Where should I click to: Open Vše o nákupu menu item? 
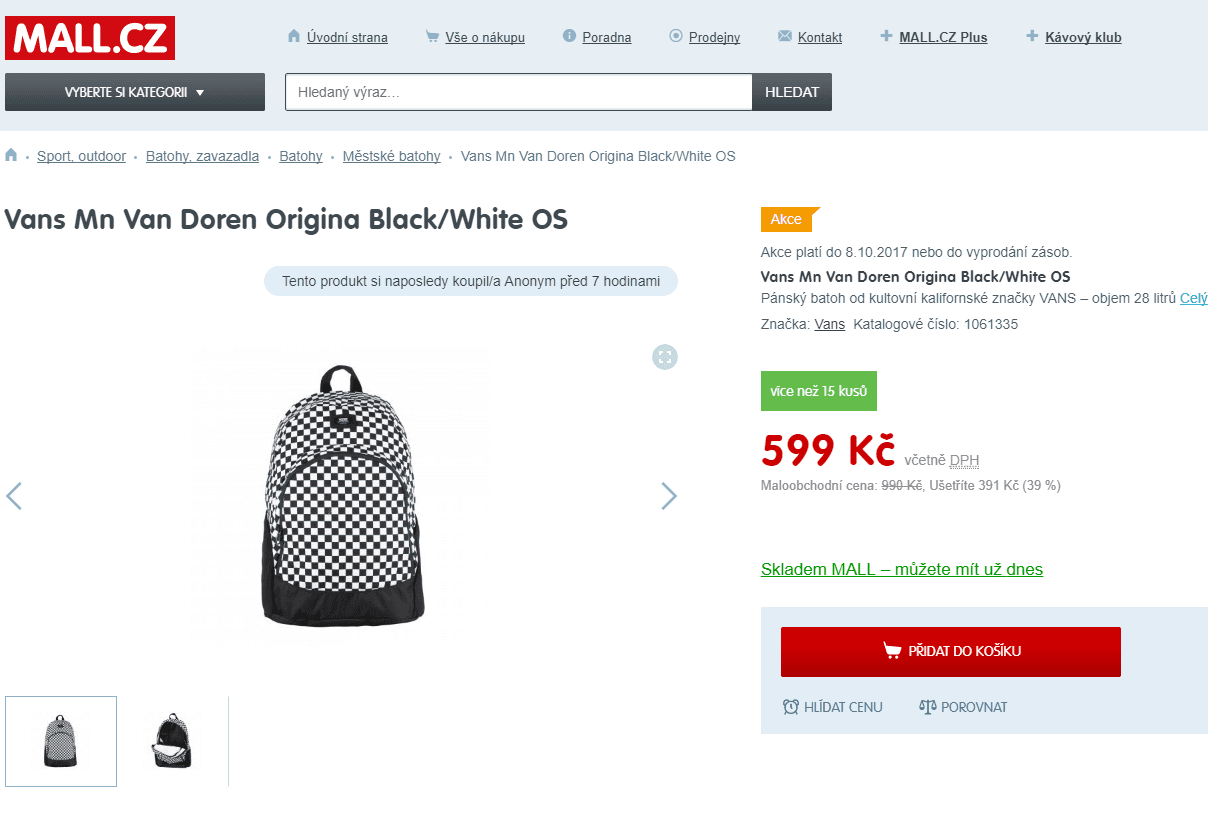(484, 37)
